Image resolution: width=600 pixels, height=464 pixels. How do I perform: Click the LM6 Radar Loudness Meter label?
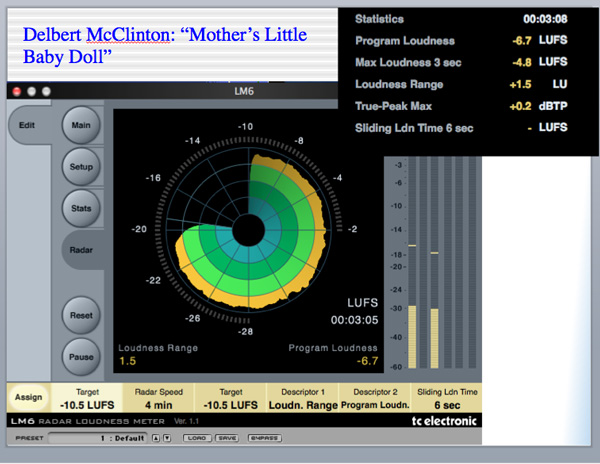click(x=88, y=421)
